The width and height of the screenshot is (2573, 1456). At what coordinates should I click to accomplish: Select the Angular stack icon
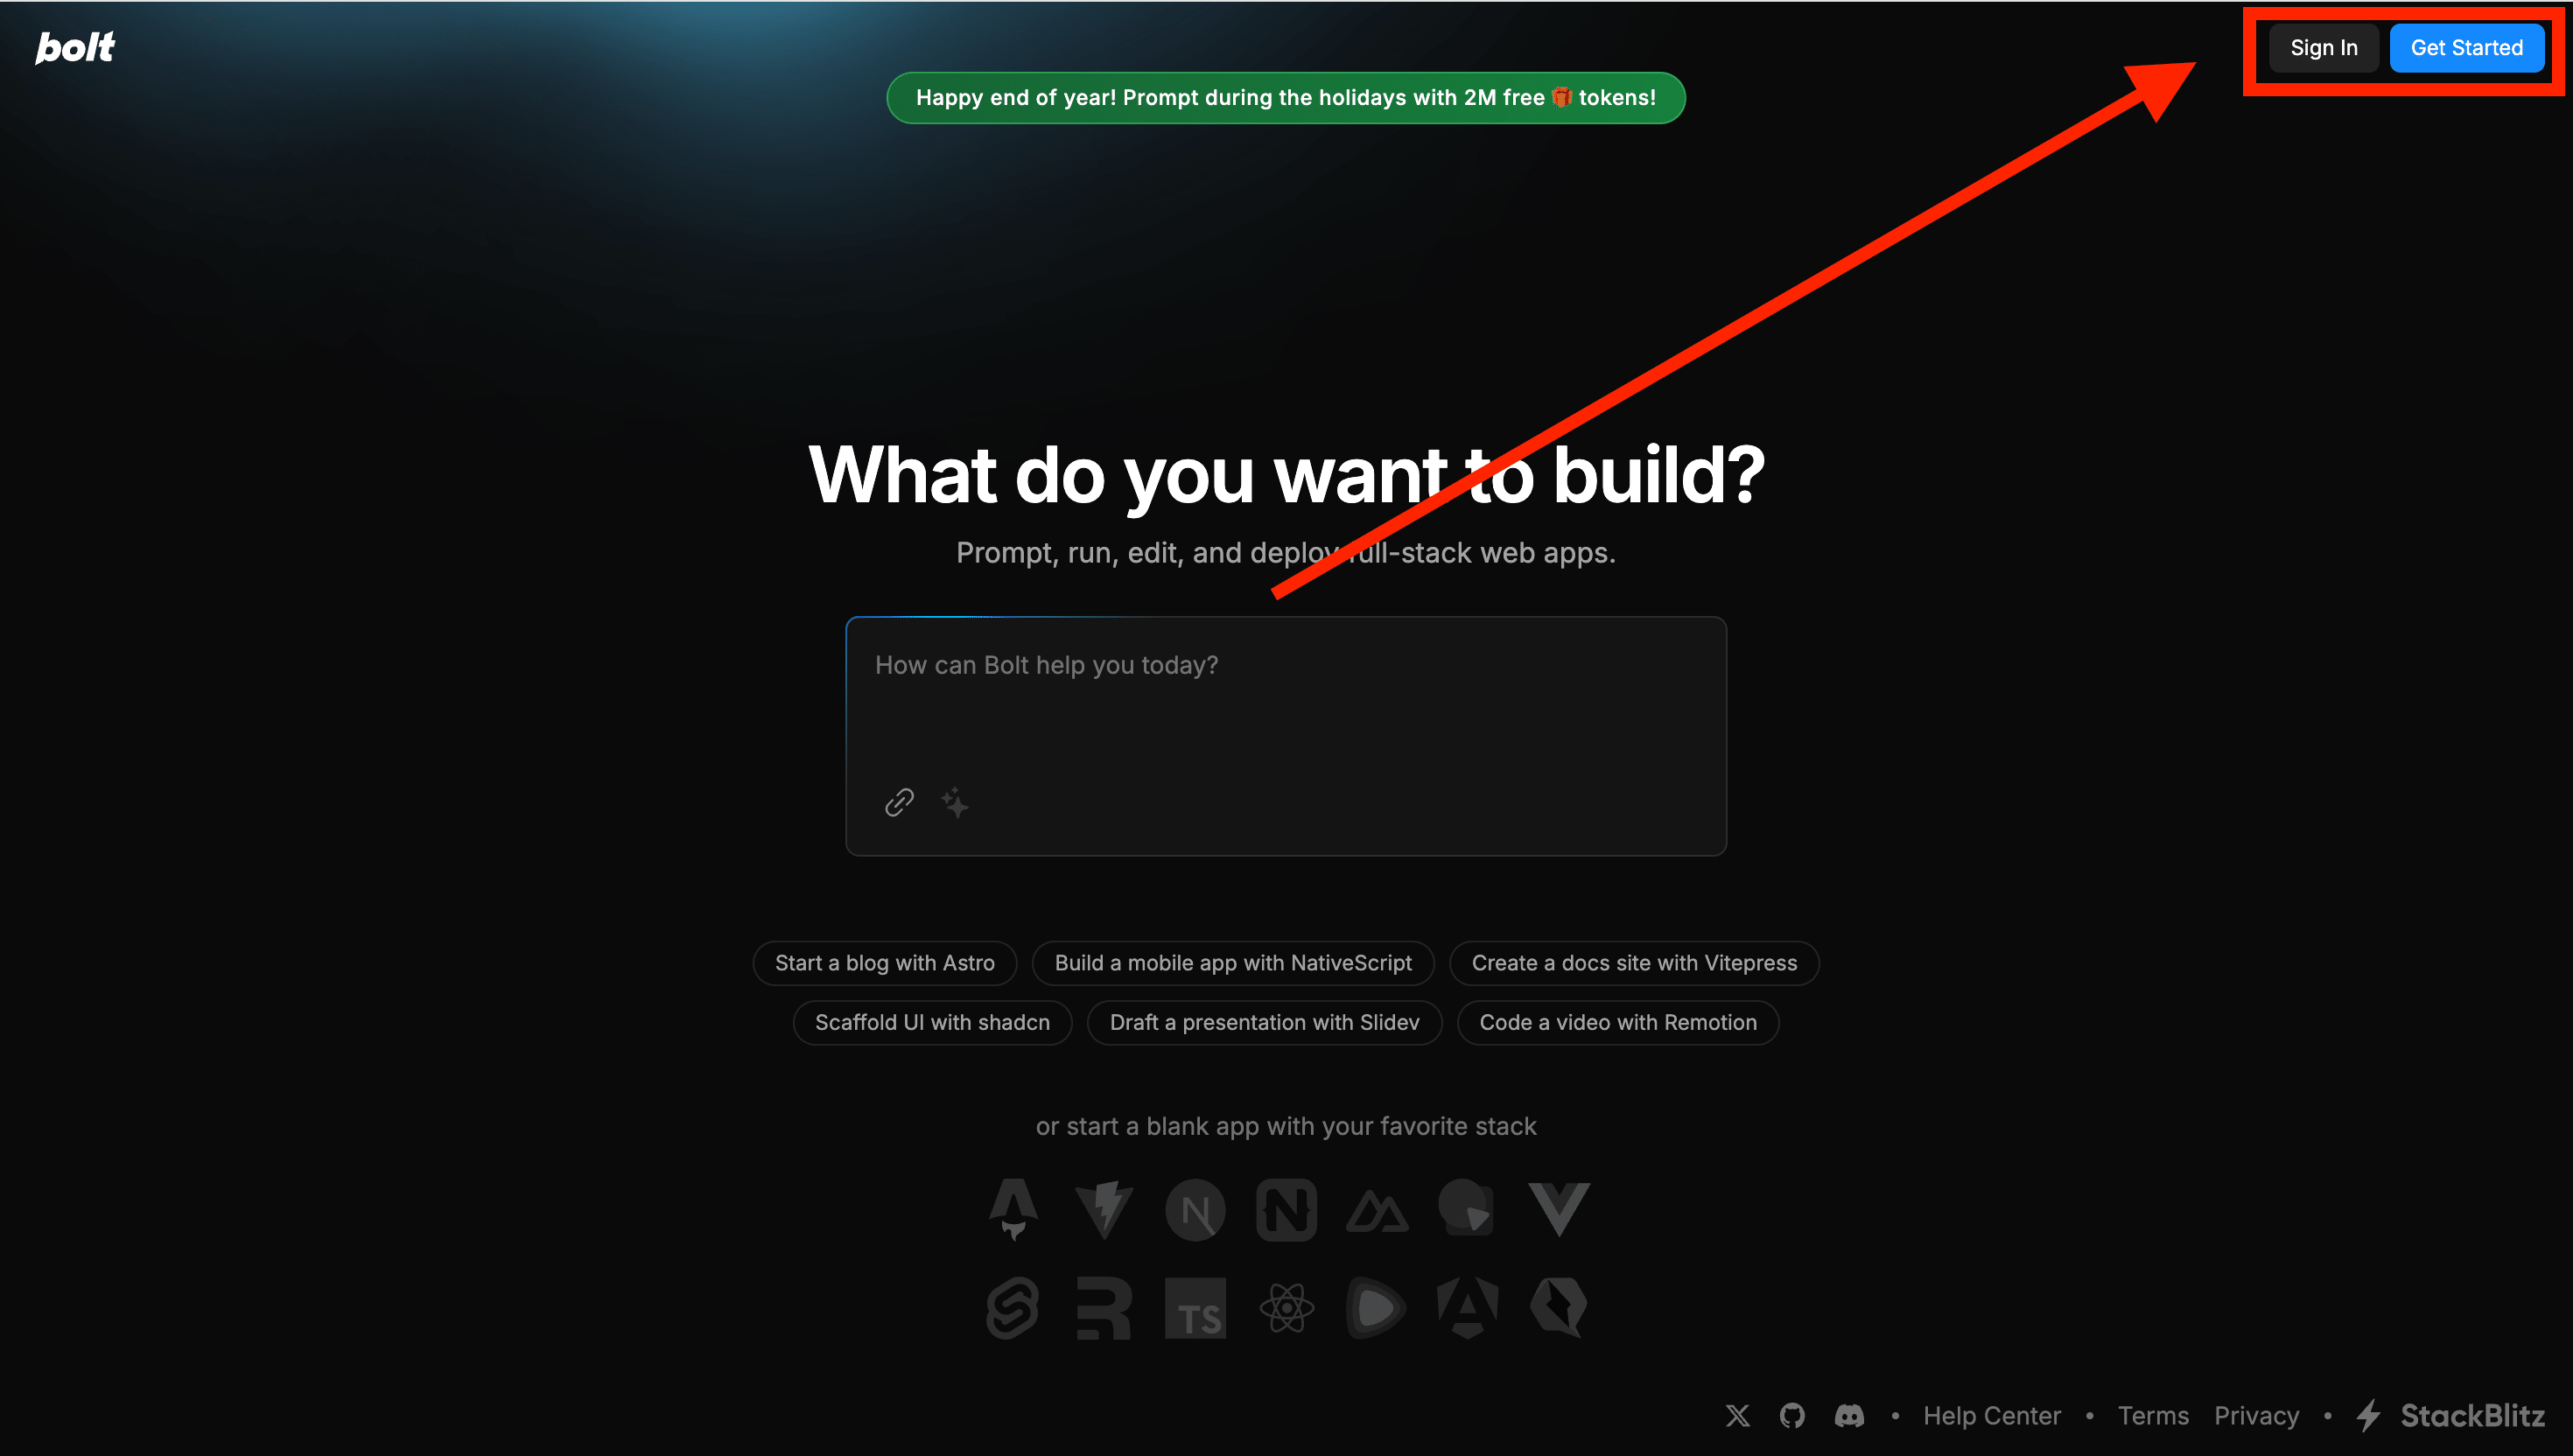coord(1467,1308)
